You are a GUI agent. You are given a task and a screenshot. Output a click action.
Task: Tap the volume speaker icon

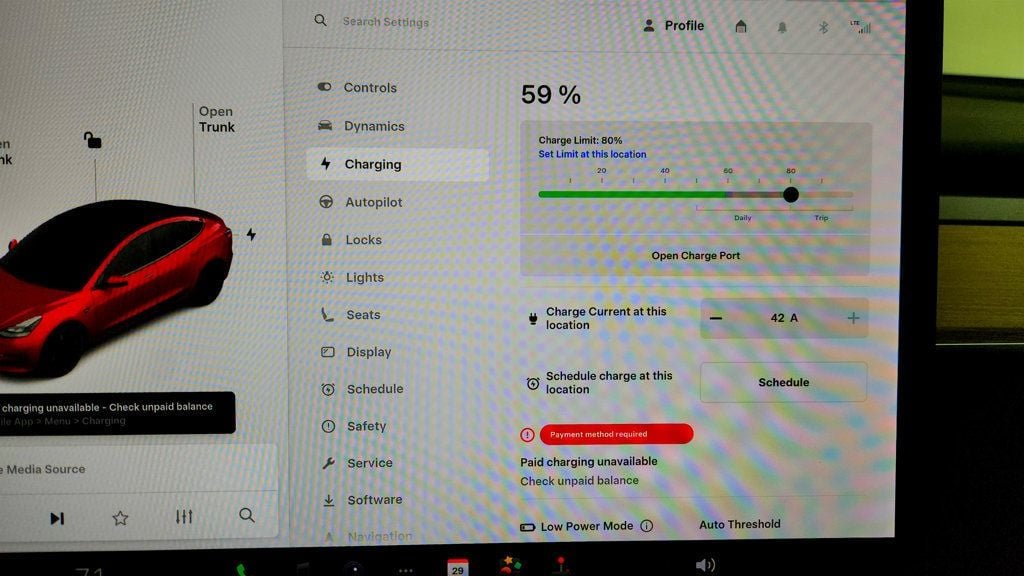705,565
